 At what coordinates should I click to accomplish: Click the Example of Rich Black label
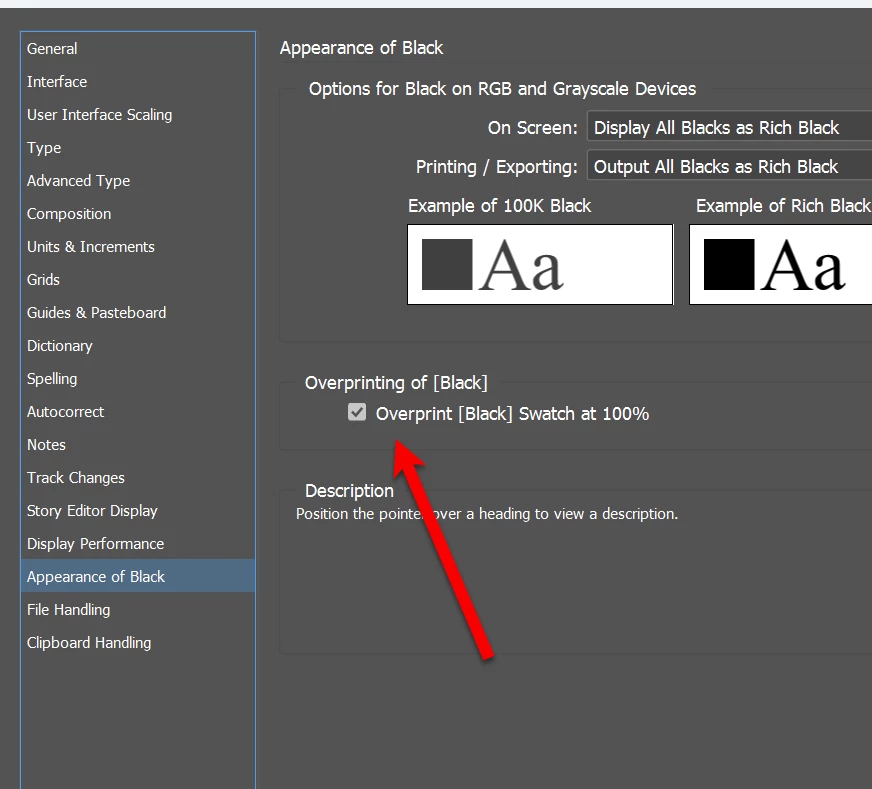click(x=783, y=206)
